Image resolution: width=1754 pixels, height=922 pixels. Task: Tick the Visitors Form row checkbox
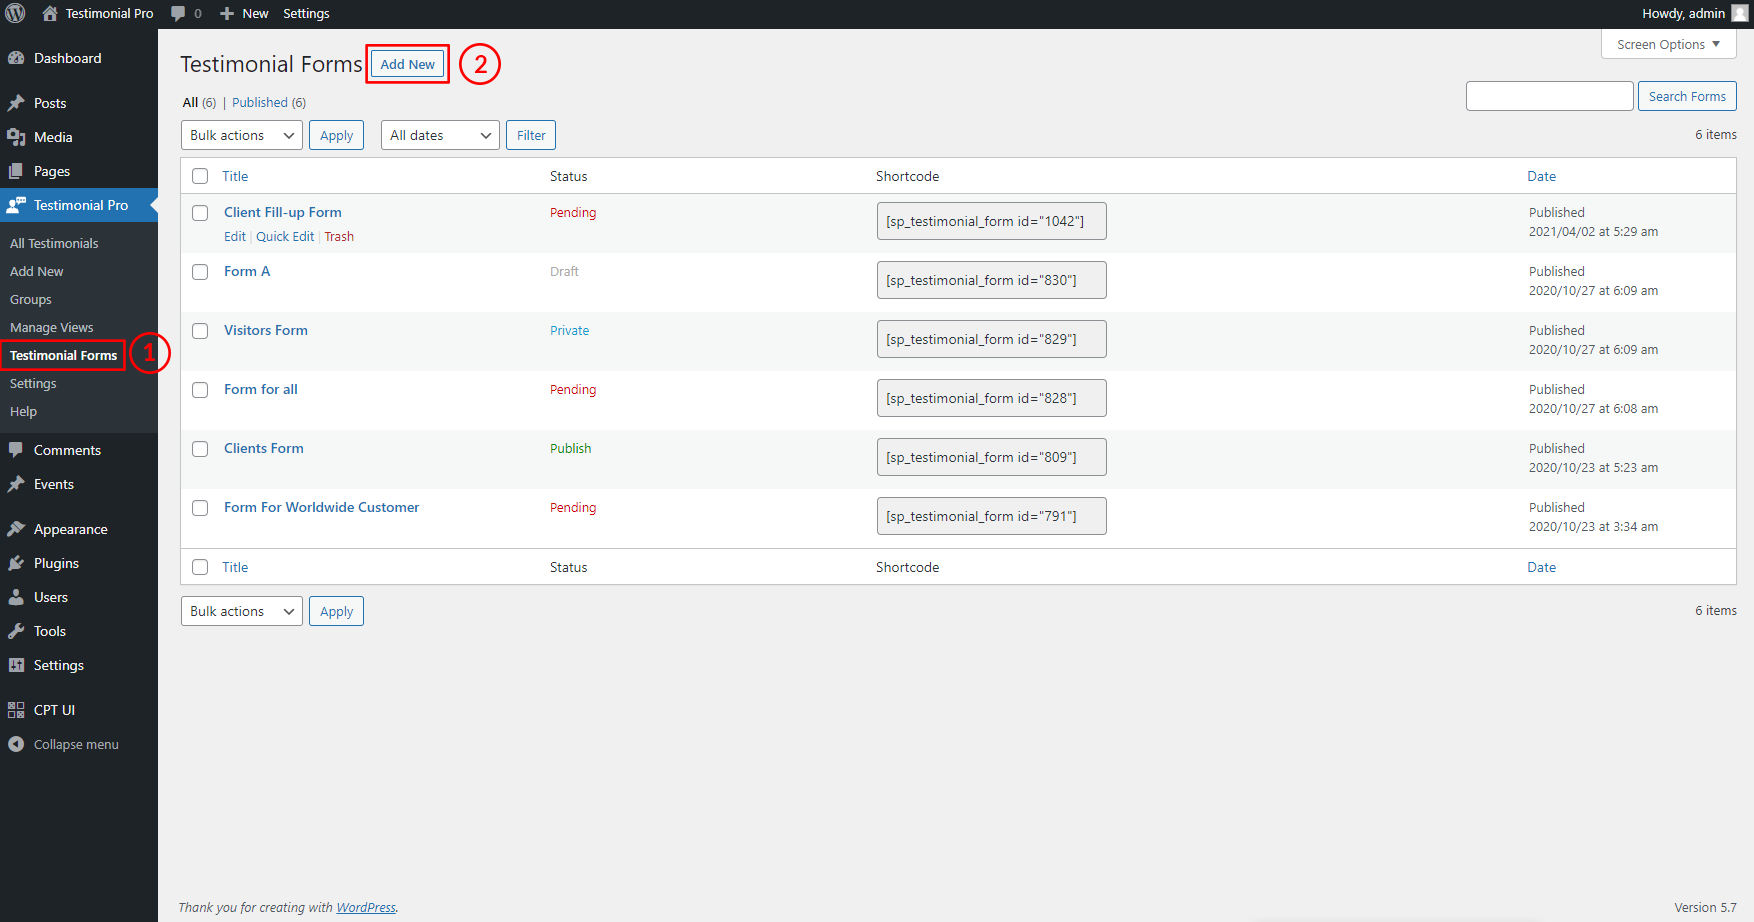coord(200,331)
